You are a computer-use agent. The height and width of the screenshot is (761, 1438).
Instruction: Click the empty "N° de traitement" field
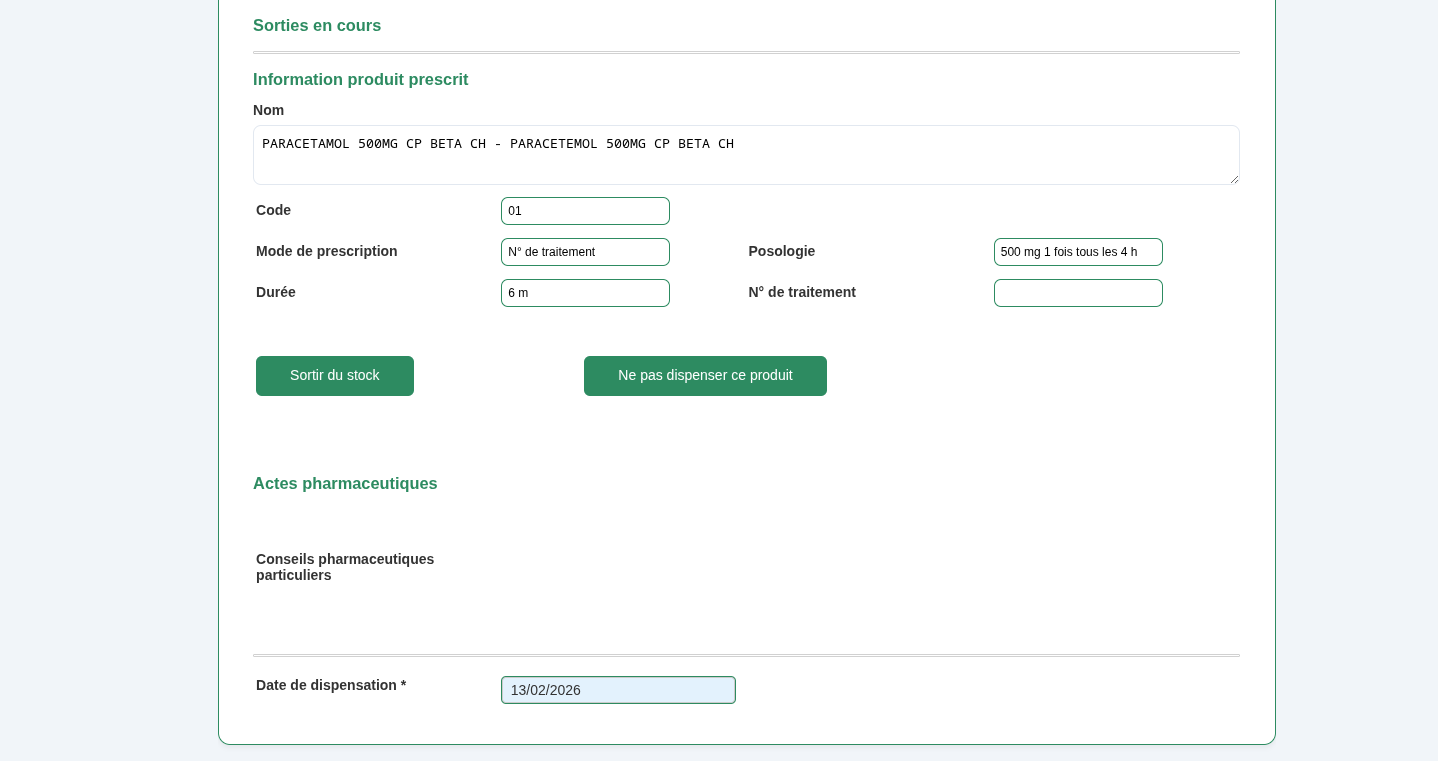(1078, 293)
